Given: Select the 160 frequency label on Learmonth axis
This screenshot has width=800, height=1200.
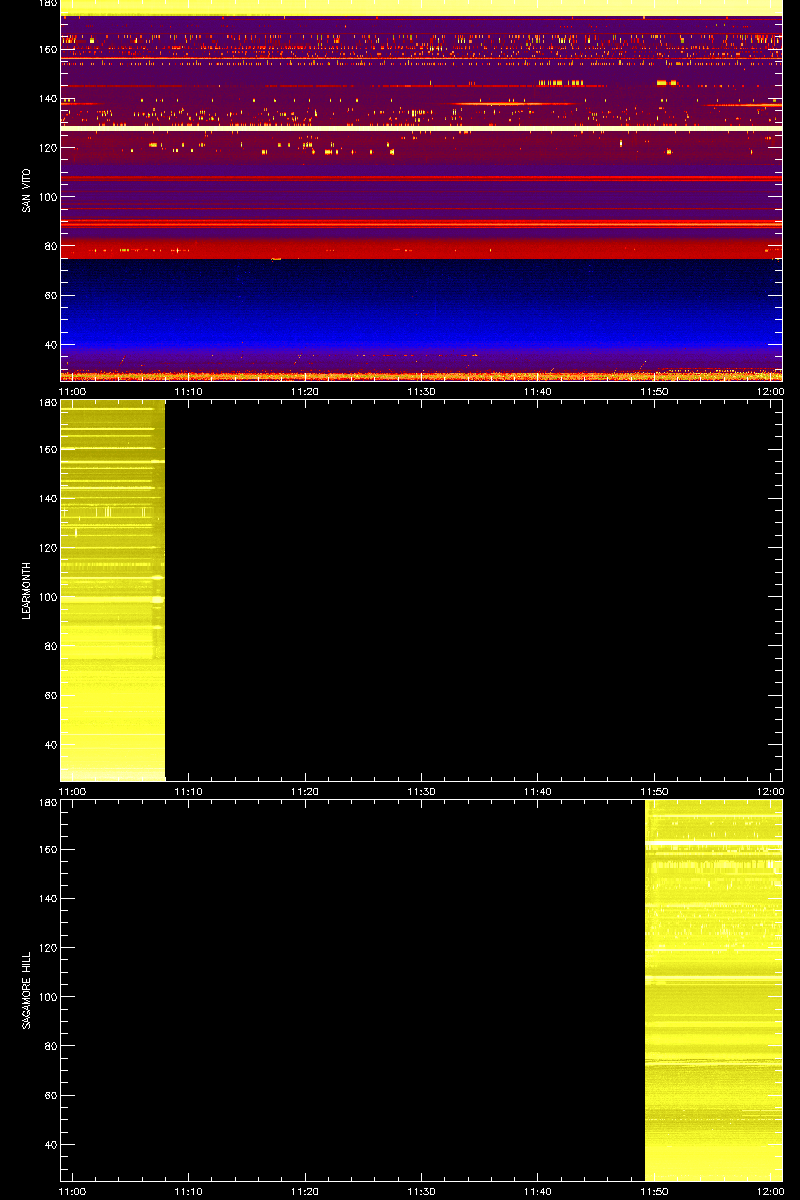Looking at the screenshot, I should click(x=47, y=449).
